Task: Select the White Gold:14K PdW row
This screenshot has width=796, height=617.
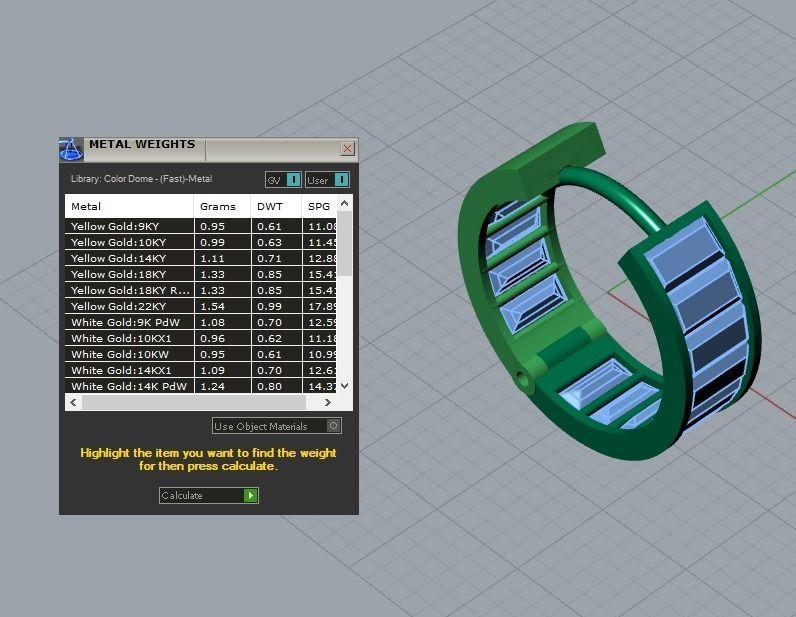Action: pyautogui.click(x=201, y=386)
